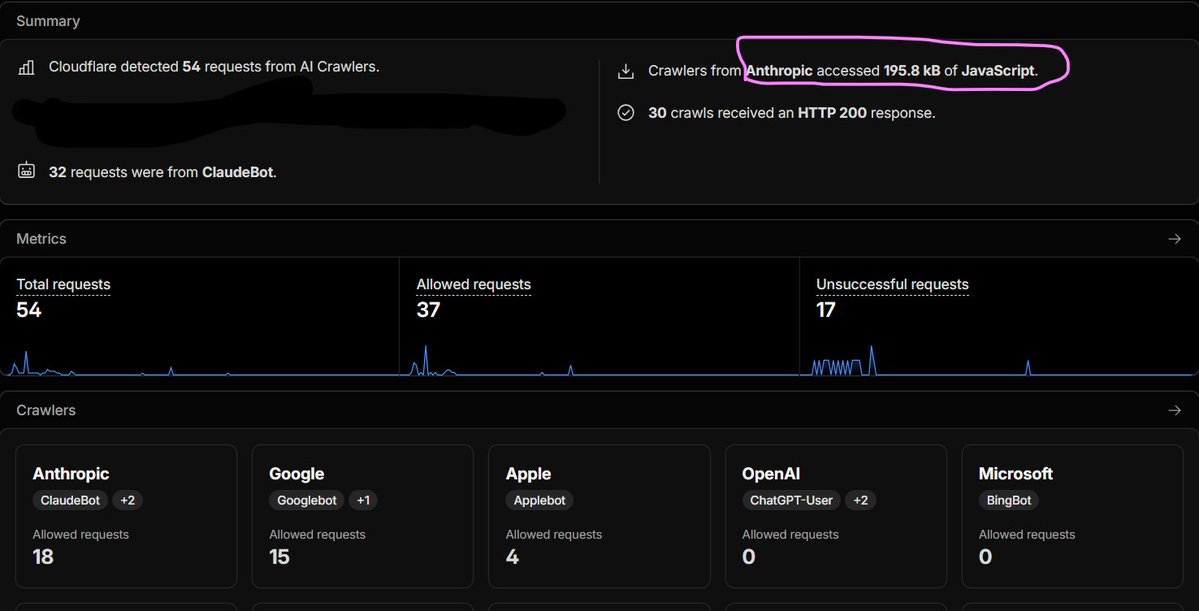
Task: Click the allowed requests value 37
Action: pyautogui.click(x=428, y=310)
